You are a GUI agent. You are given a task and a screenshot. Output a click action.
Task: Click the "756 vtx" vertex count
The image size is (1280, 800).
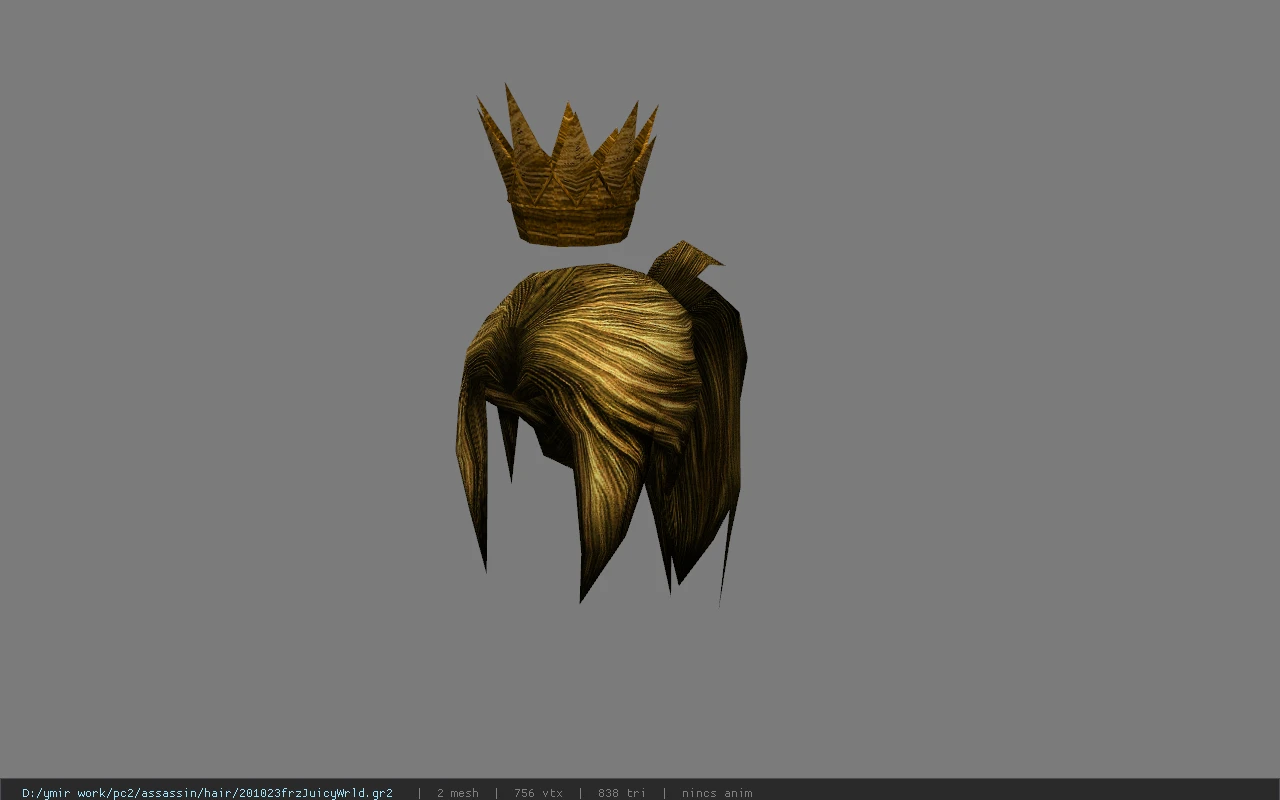[x=538, y=793]
